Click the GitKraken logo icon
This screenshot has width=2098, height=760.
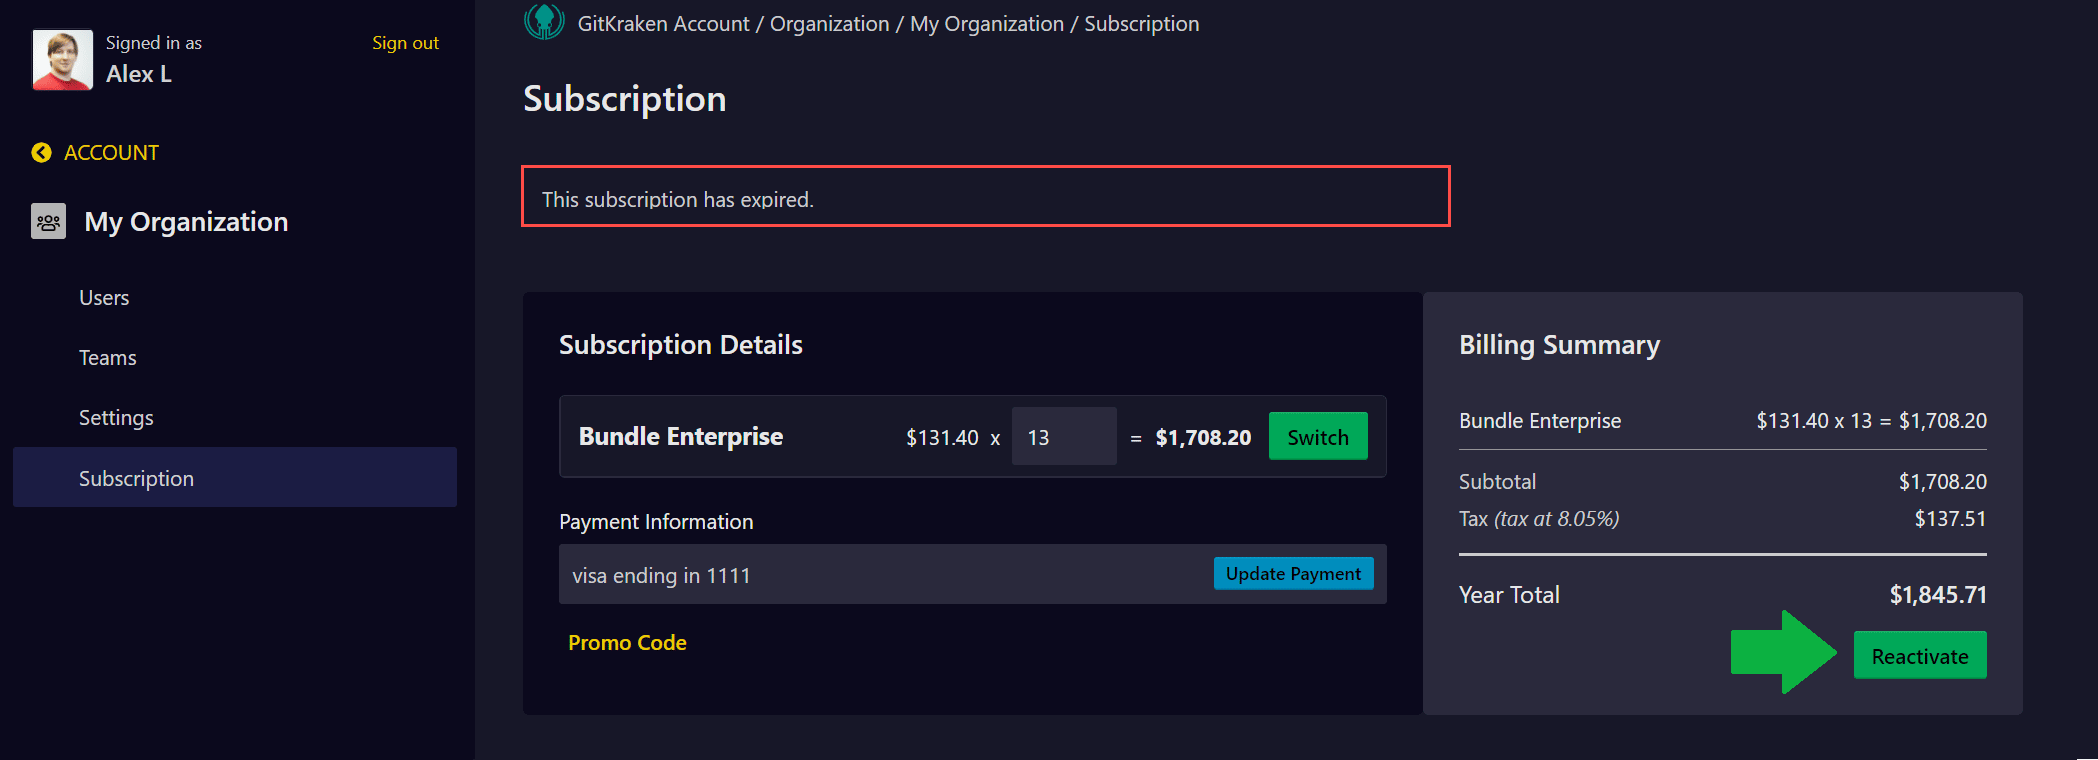(x=544, y=21)
